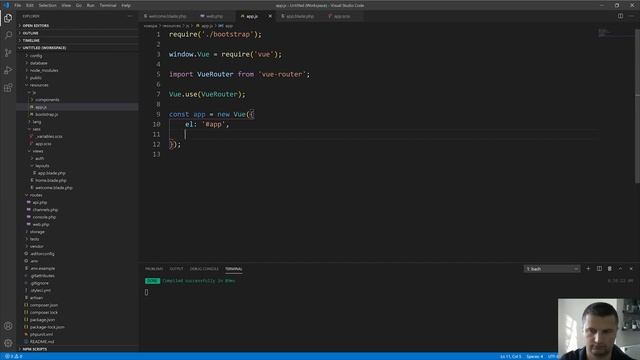Expand the public folder
This screenshot has width=640, height=360.
(x=36, y=78)
